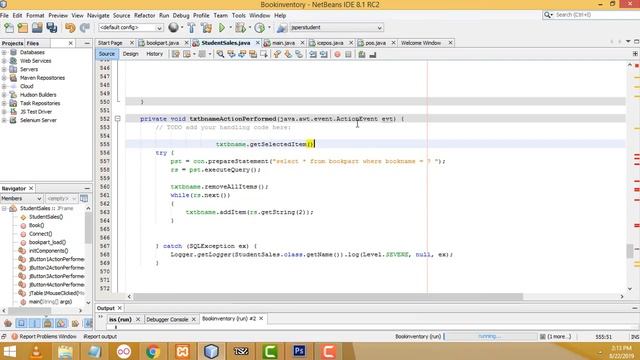Click the (1 more...) tasks indicator
This screenshot has width=640, height=360.
coord(556,337)
